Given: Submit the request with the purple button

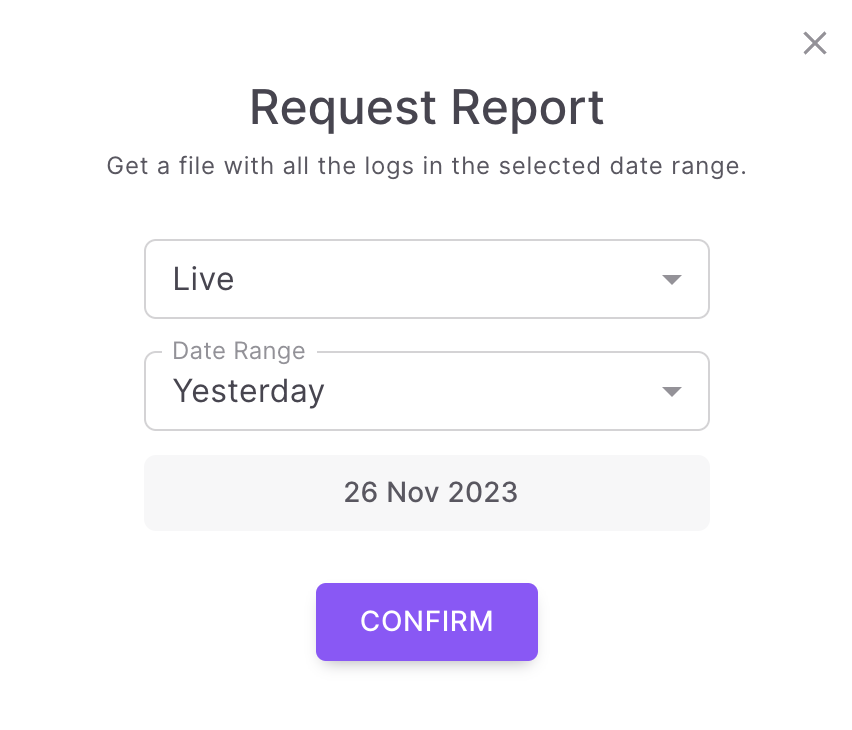Looking at the screenshot, I should tap(427, 622).
